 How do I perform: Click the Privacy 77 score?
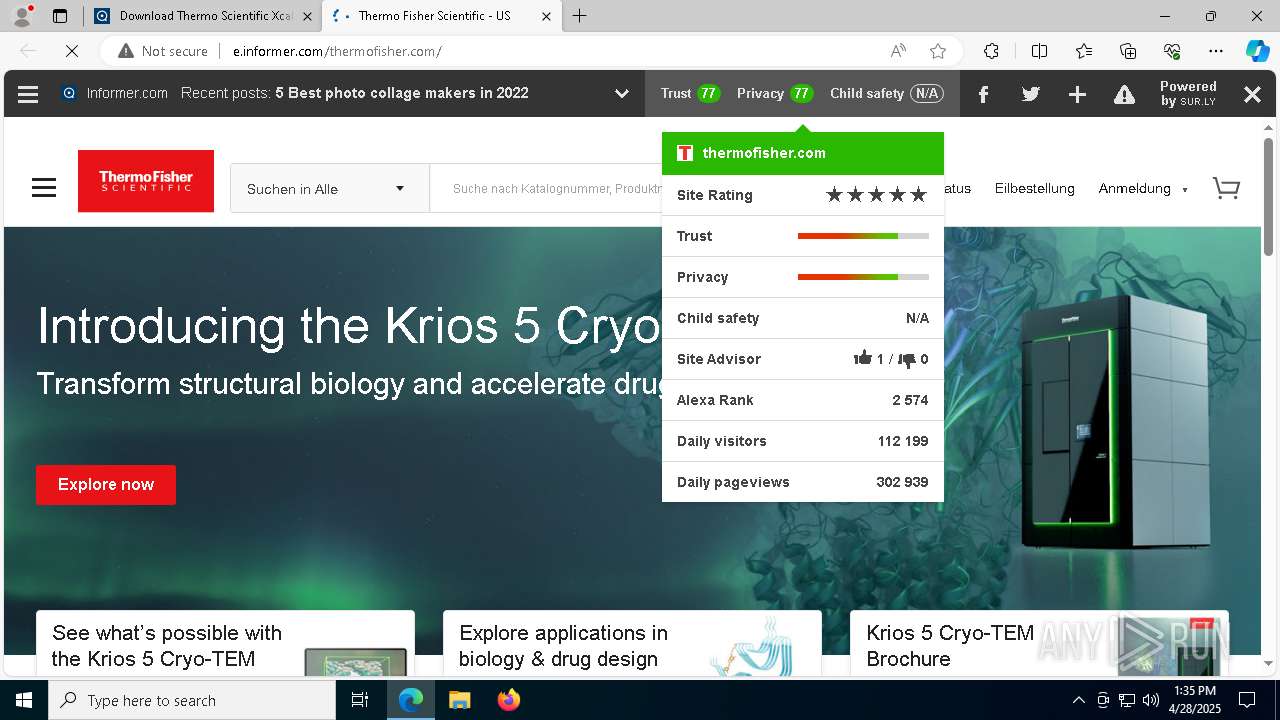pos(774,93)
